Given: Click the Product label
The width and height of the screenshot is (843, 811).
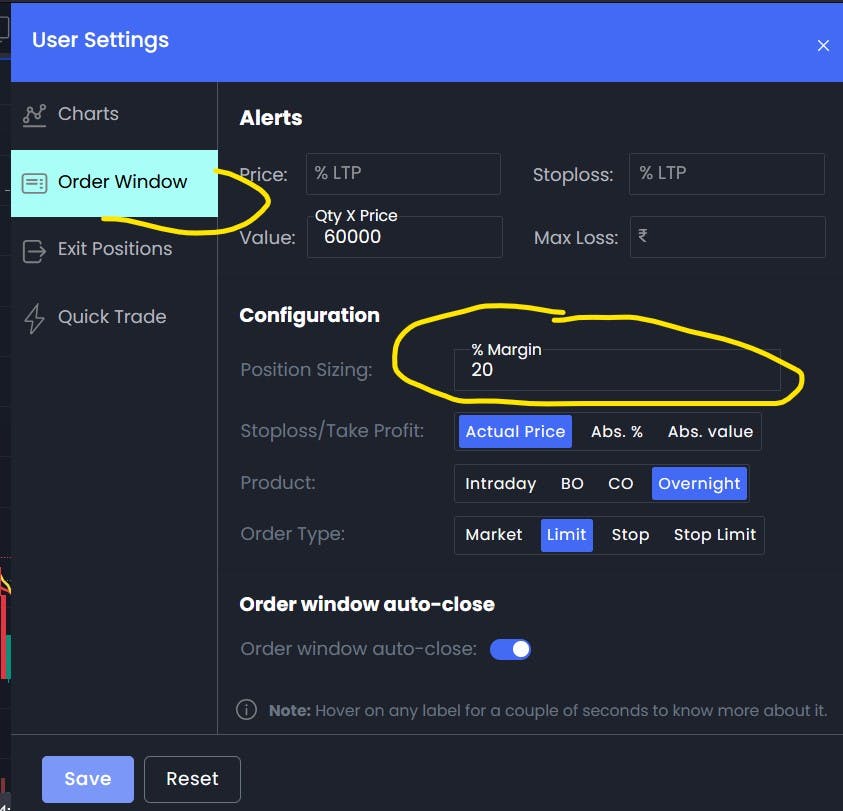Looking at the screenshot, I should point(278,483).
